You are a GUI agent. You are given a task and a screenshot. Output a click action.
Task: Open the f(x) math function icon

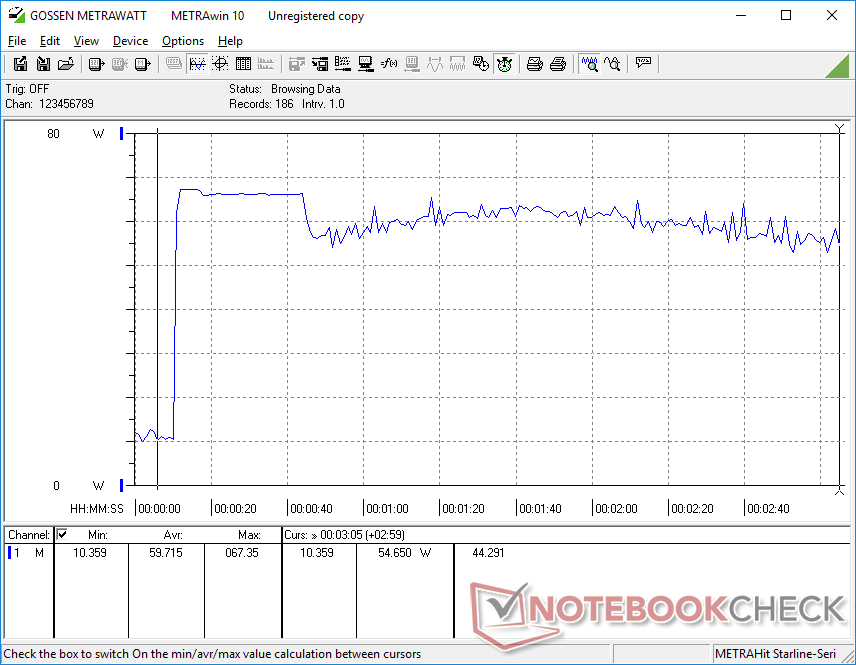[389, 64]
